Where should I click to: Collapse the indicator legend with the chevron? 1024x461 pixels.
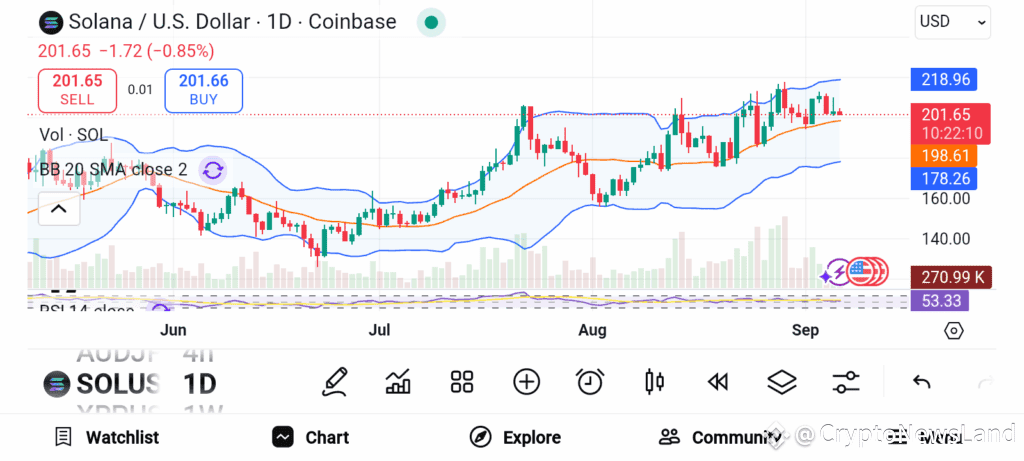[x=59, y=209]
